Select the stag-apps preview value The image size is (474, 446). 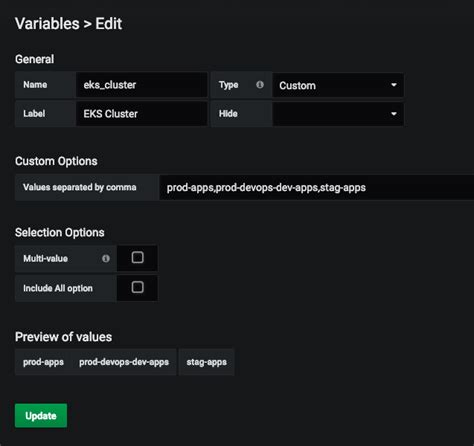tap(207, 362)
